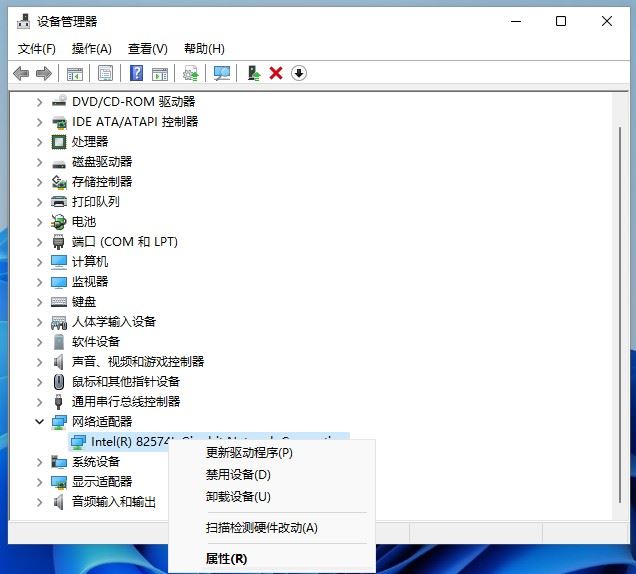The width and height of the screenshot is (636, 574).
Task: Expand the 键盘 category arrow
Action: 40,302
